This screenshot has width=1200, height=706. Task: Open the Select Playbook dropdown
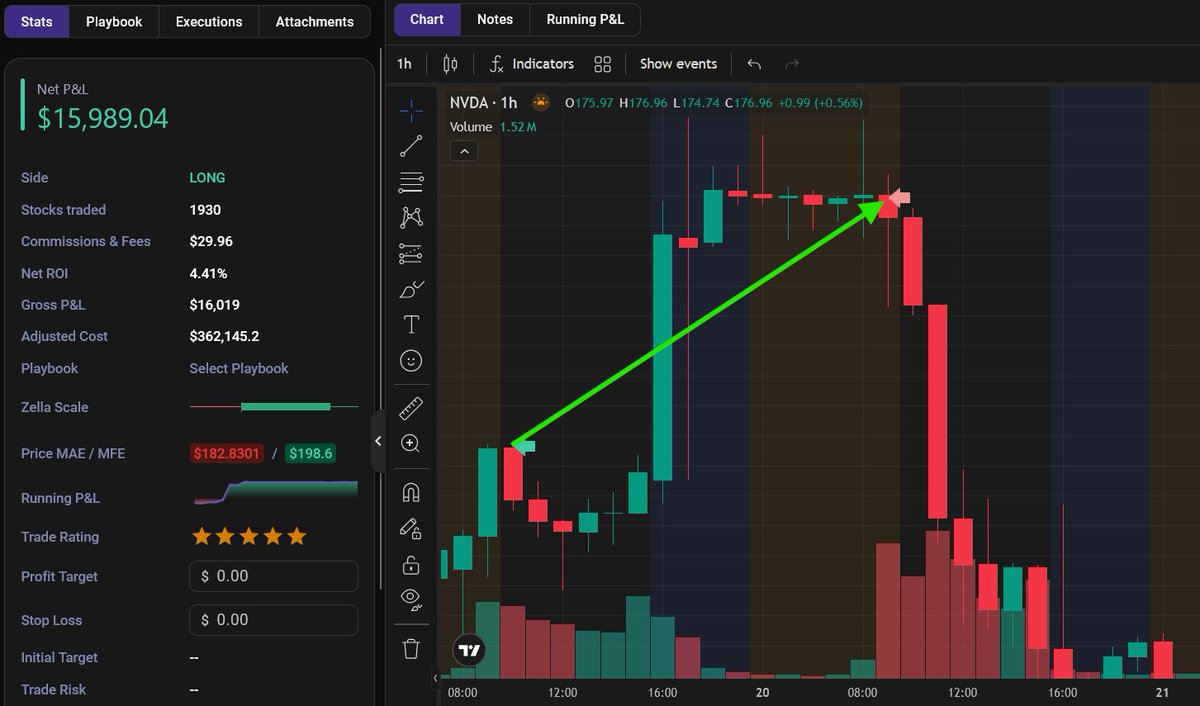238,368
